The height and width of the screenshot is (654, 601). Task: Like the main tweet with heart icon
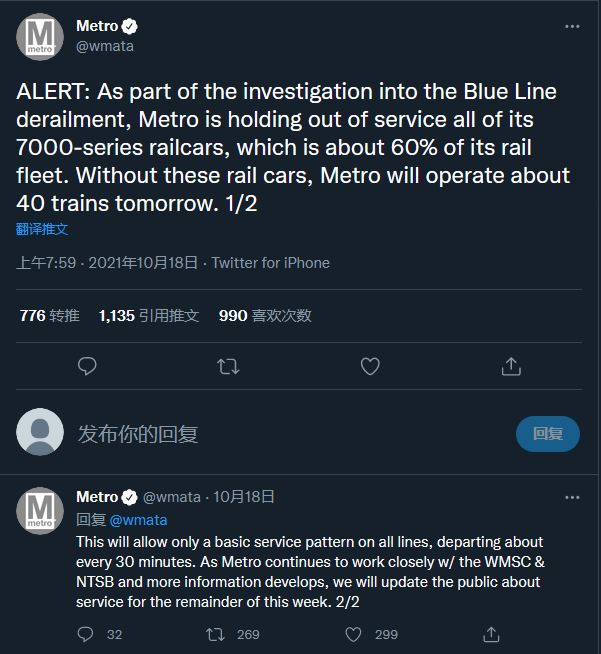pos(370,366)
